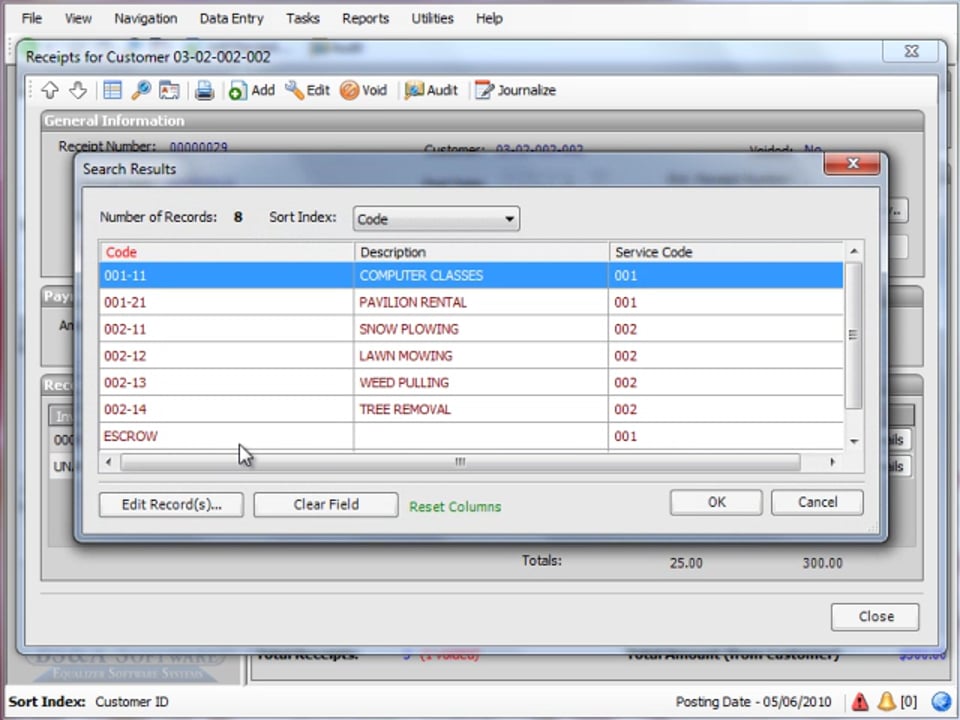
Task: Select the SNOW PLOWING row
Action: [408, 329]
